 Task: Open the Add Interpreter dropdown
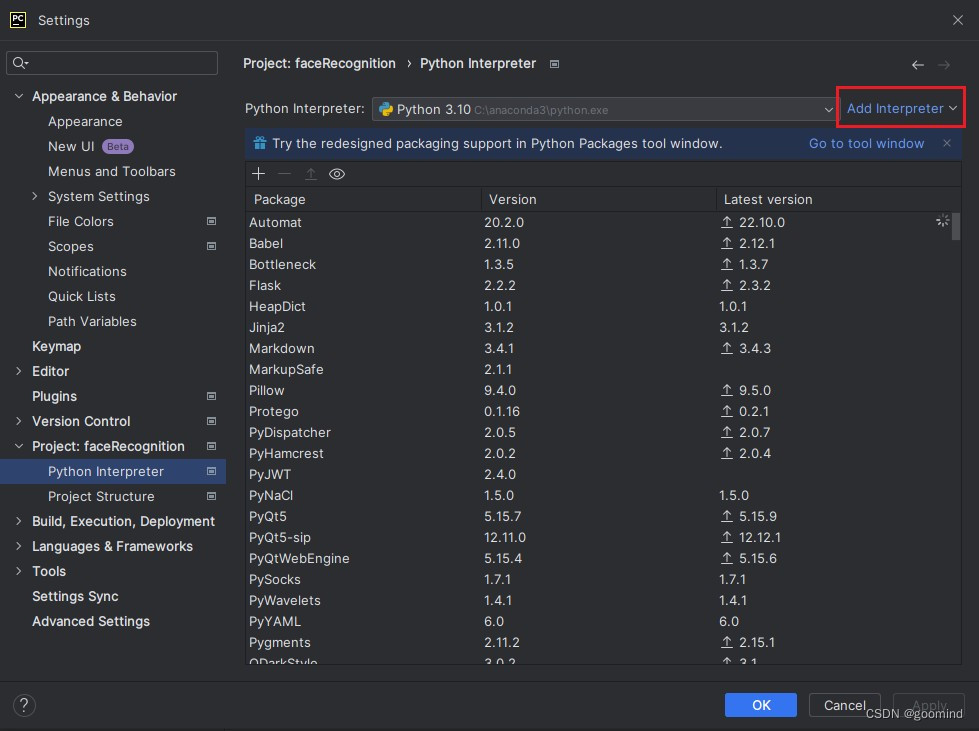(x=902, y=108)
